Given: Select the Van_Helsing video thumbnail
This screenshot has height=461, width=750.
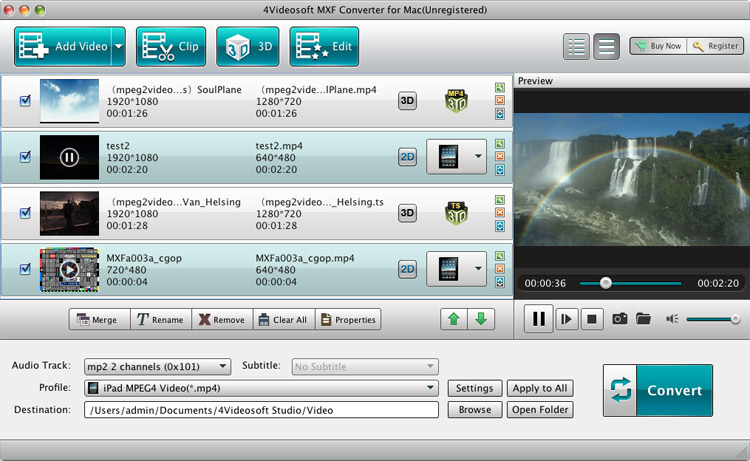Looking at the screenshot, I should pyautogui.click(x=69, y=213).
